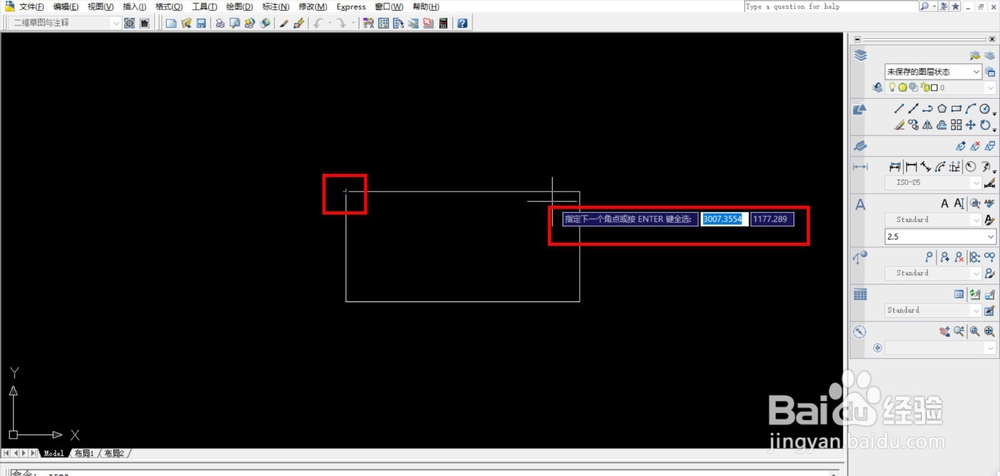Image resolution: width=1000 pixels, height=476 pixels.
Task: Click the Multileader tool
Action: tap(929, 257)
